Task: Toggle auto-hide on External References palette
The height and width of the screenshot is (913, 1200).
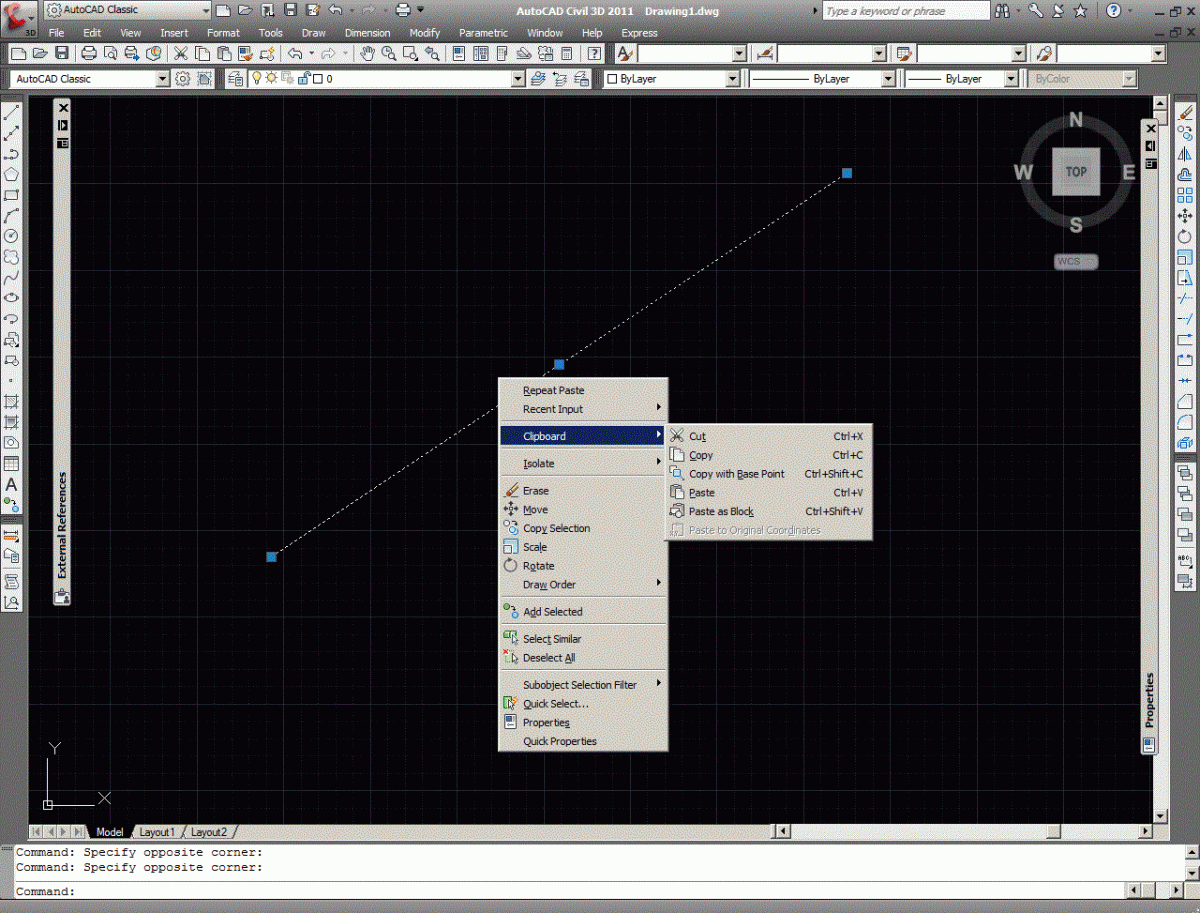Action: 62,125
